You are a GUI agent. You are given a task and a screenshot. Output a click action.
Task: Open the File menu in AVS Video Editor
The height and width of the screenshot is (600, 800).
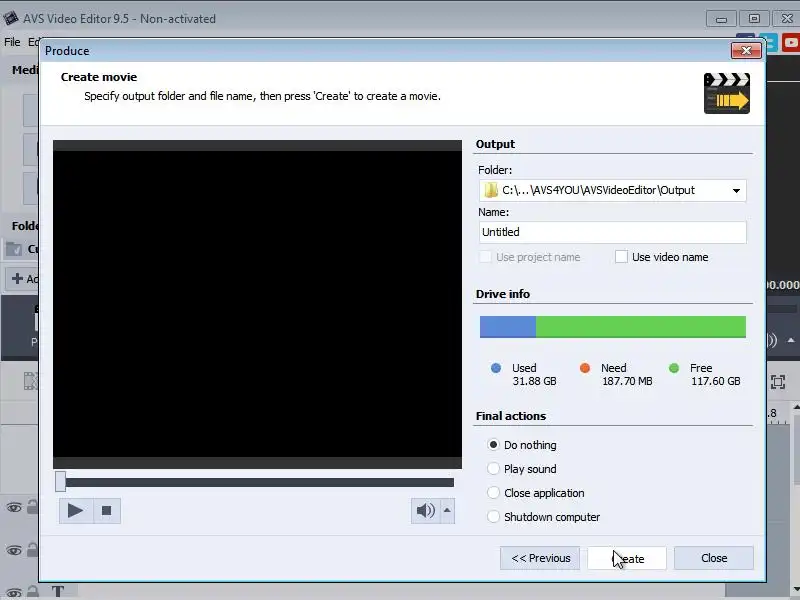pos(12,42)
